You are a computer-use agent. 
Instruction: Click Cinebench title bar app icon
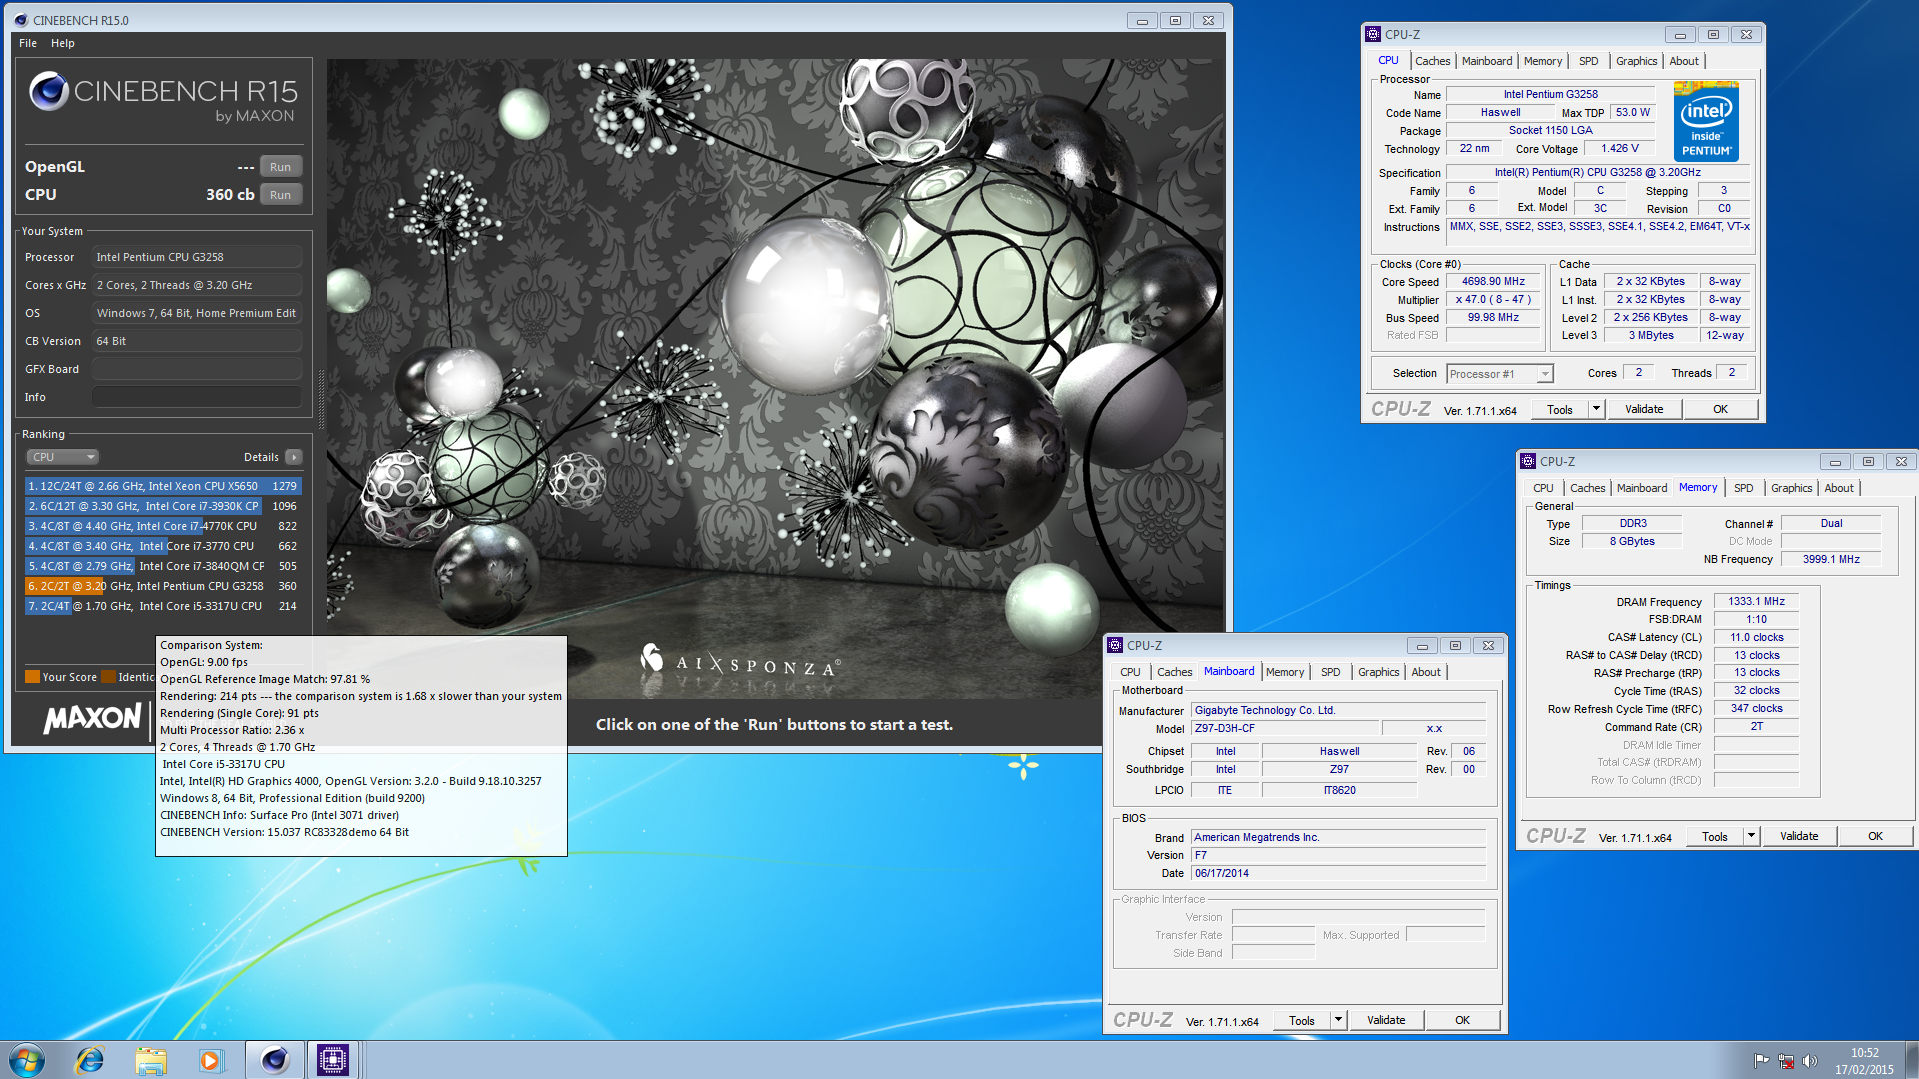[x=21, y=20]
